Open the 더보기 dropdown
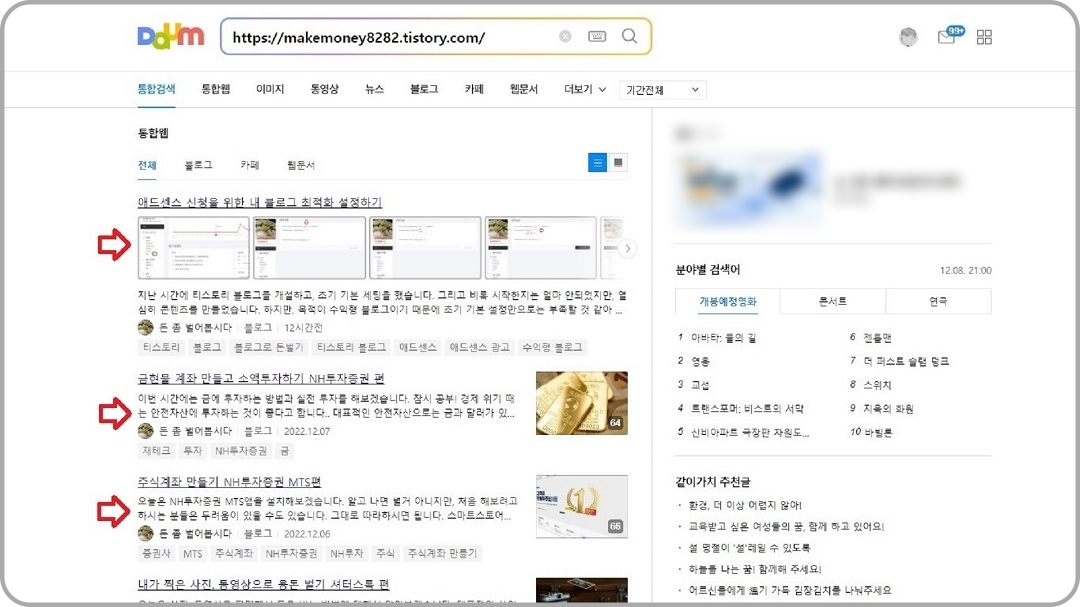Viewport: 1080px width, 607px height. 580,88
